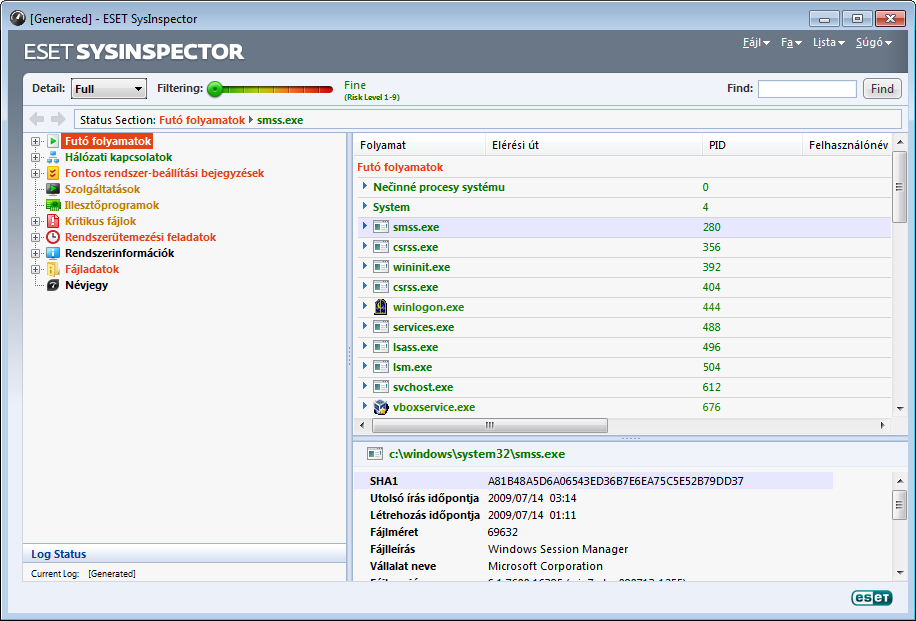
Task: Expand the Kritikus fájlok tree node
Action: 36,221
